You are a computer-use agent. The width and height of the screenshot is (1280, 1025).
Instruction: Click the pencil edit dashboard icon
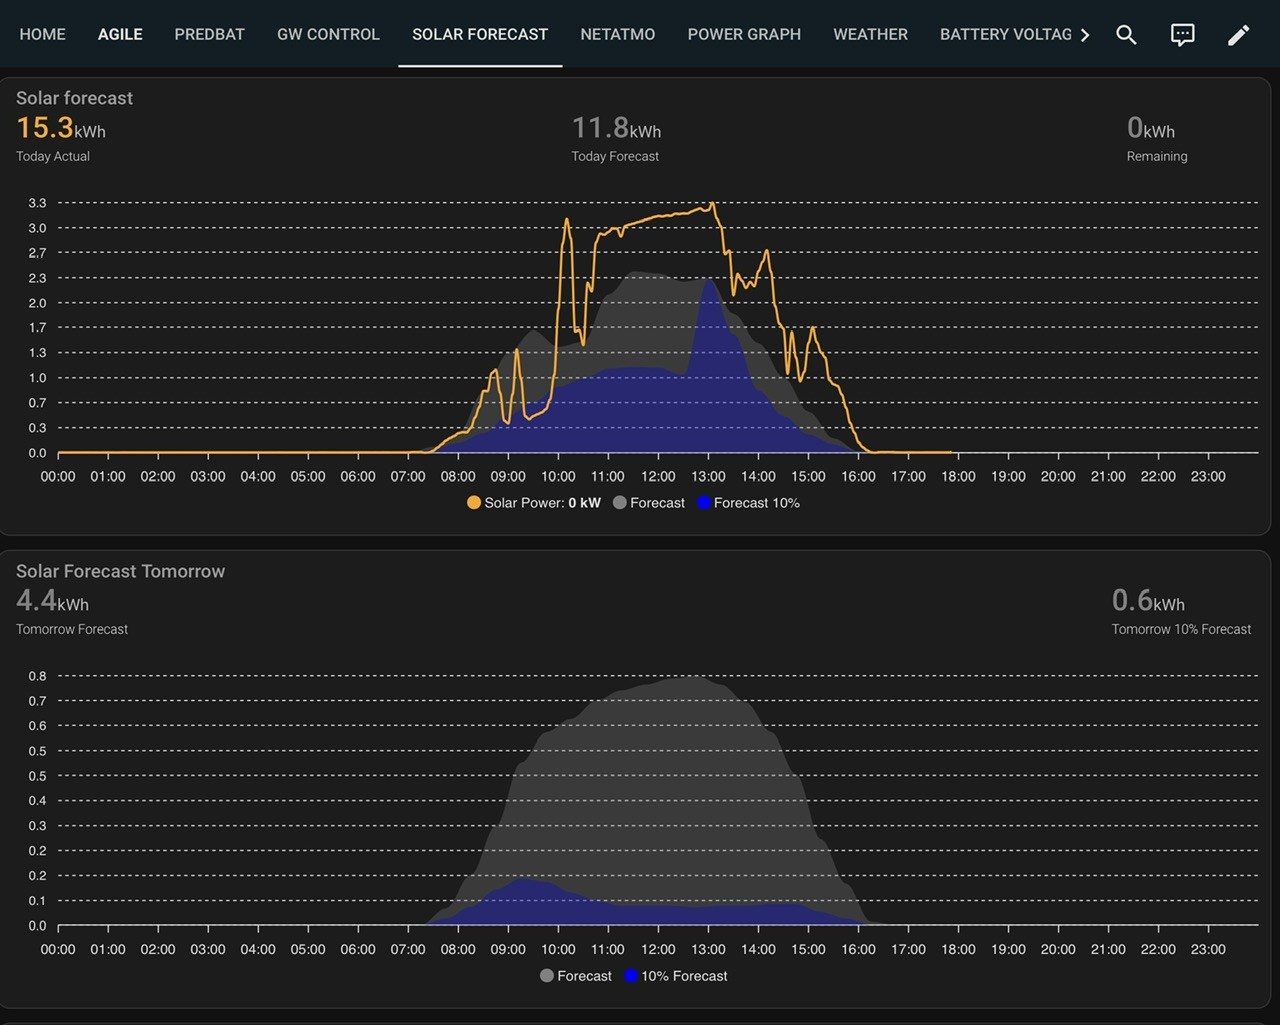tap(1238, 35)
